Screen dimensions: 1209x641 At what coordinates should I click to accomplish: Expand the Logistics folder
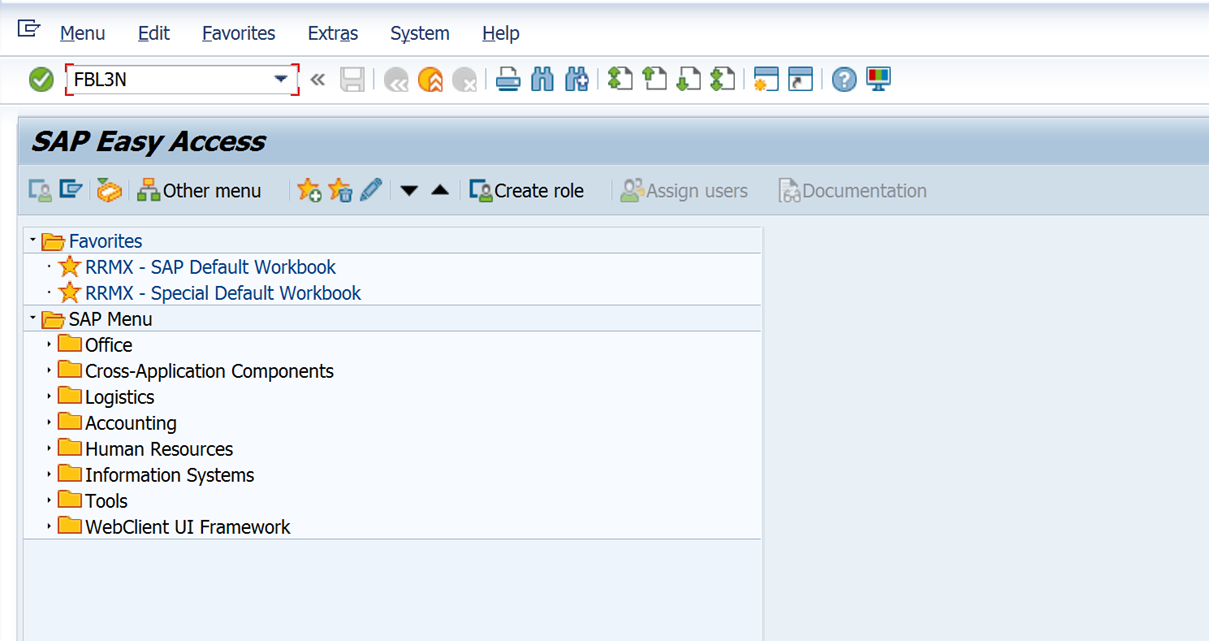tap(50, 396)
